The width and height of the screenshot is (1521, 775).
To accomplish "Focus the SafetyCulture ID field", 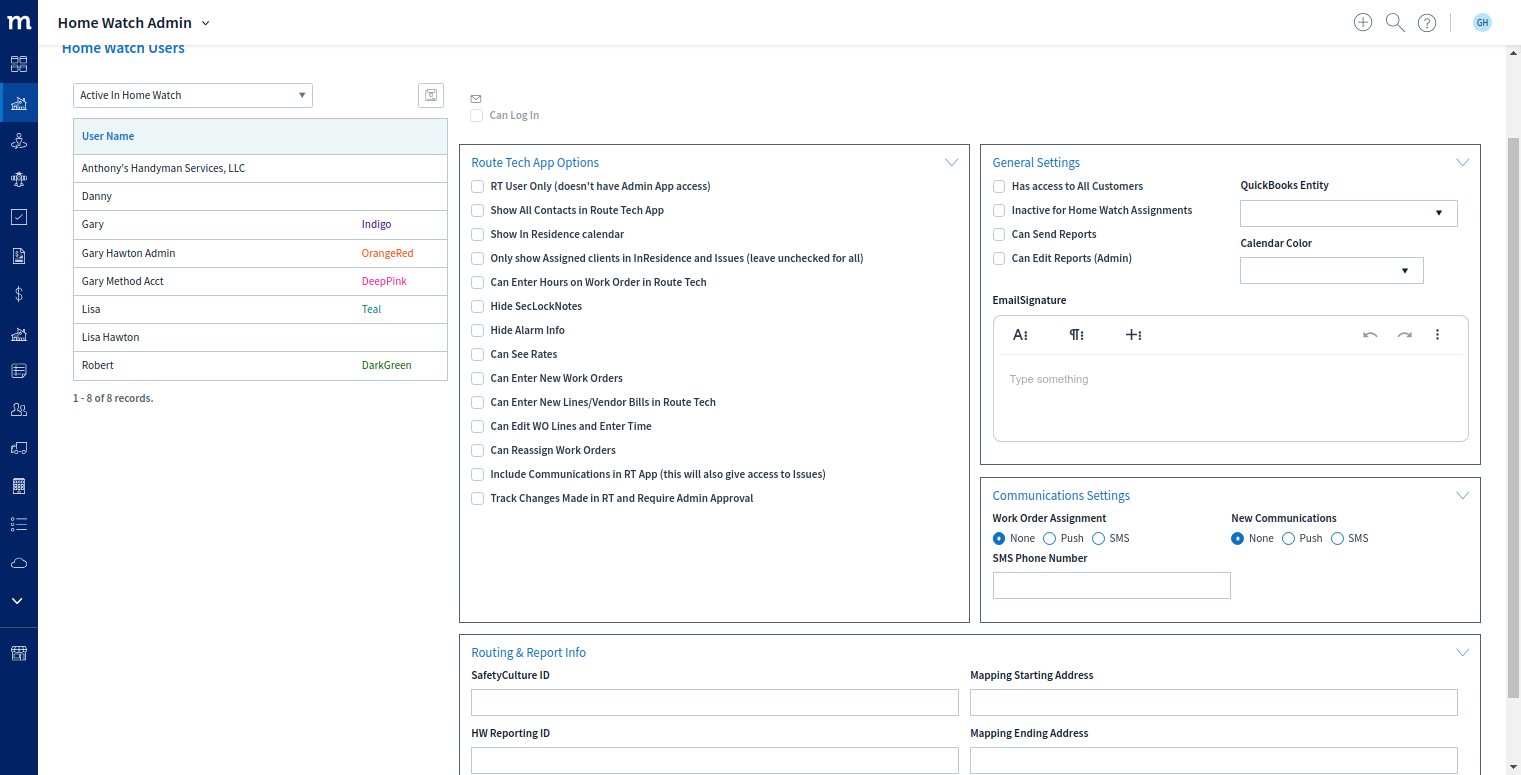I will click(714, 703).
